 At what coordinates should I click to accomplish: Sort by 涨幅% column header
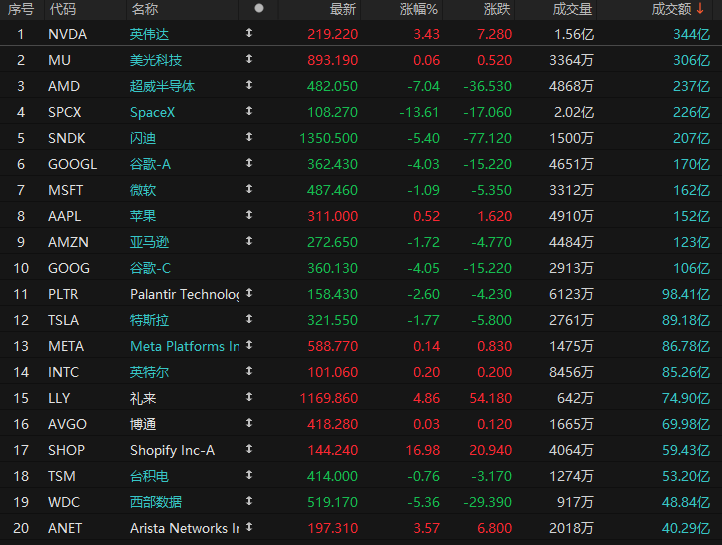pyautogui.click(x=419, y=9)
